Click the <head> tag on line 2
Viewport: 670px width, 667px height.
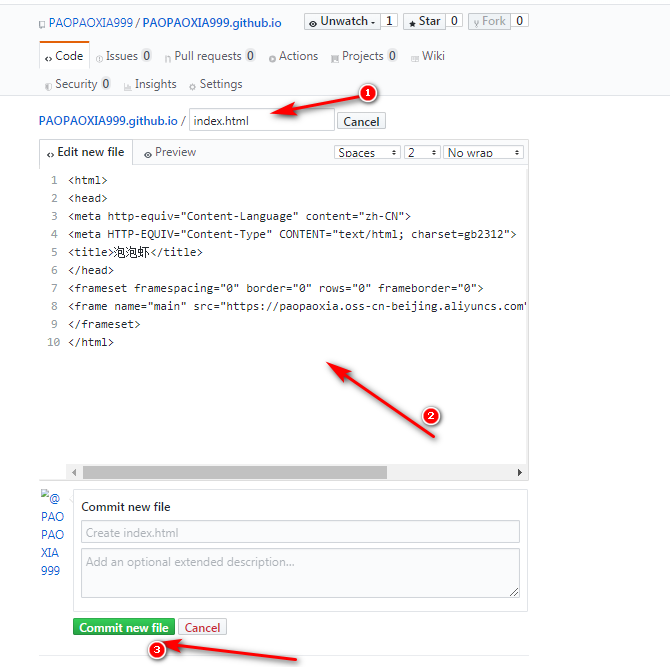click(88, 198)
